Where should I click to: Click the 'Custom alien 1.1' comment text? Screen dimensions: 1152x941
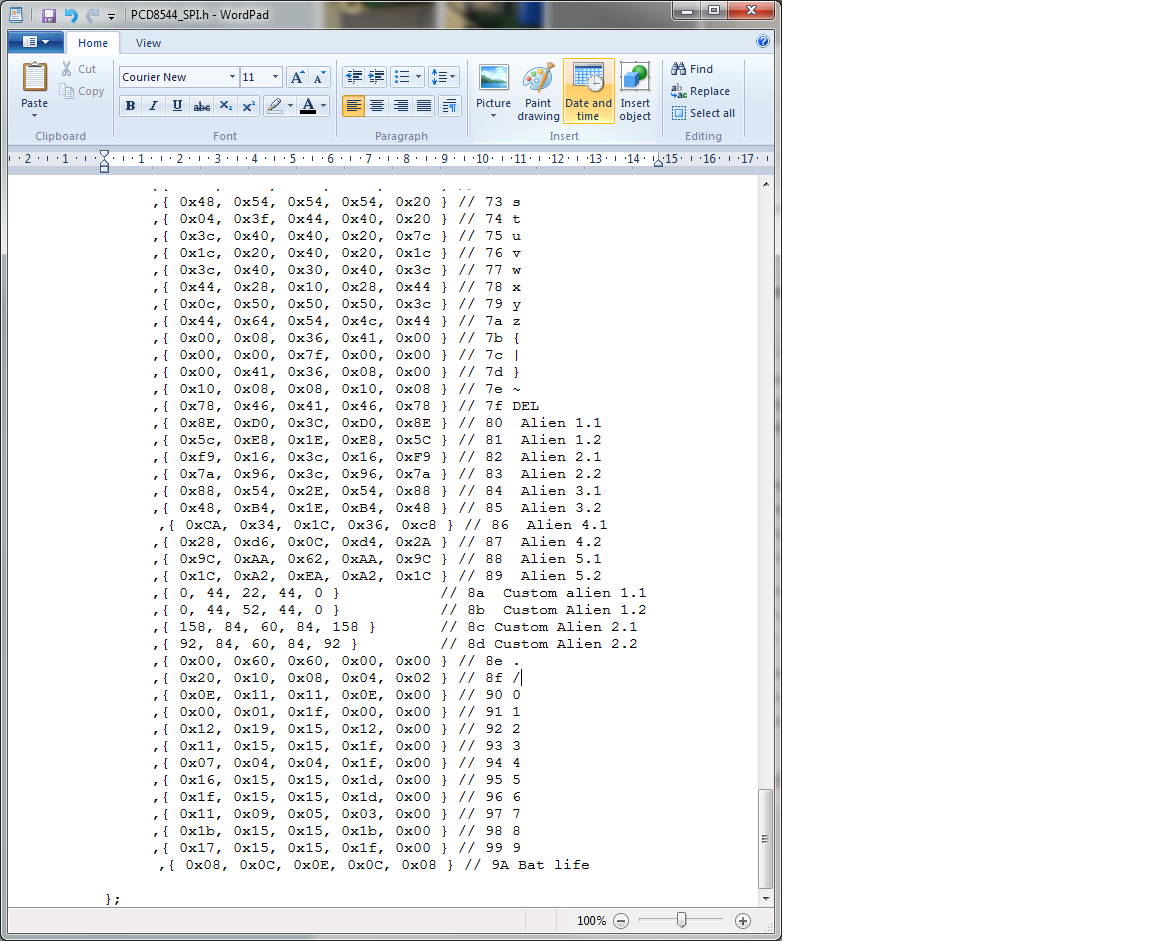tap(575, 593)
